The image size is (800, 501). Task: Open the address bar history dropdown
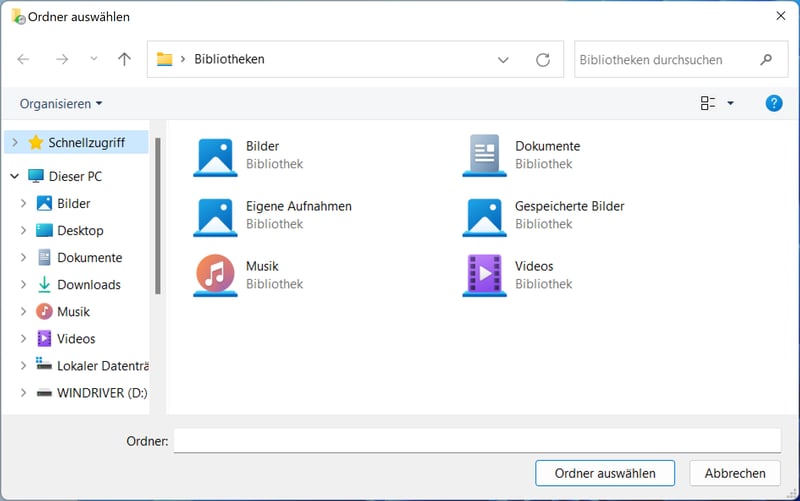coord(503,60)
